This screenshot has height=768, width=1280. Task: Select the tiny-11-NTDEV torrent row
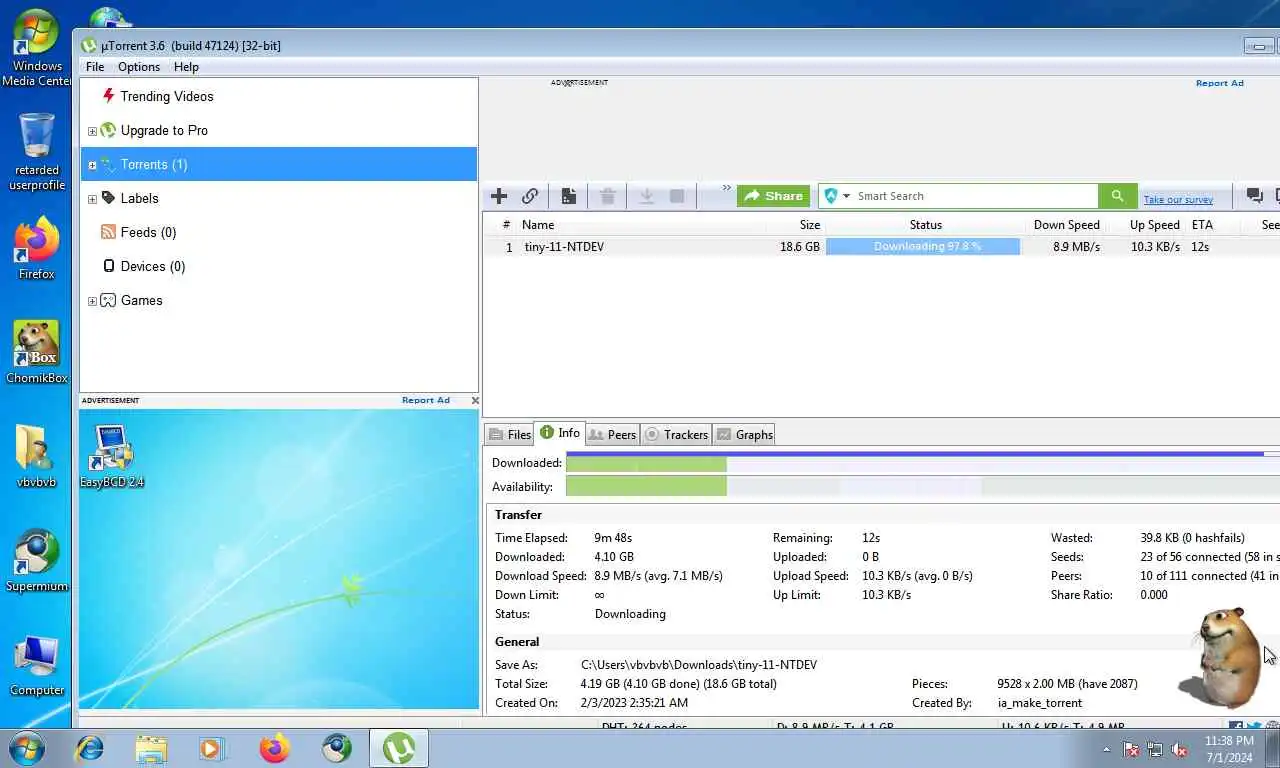(881, 247)
